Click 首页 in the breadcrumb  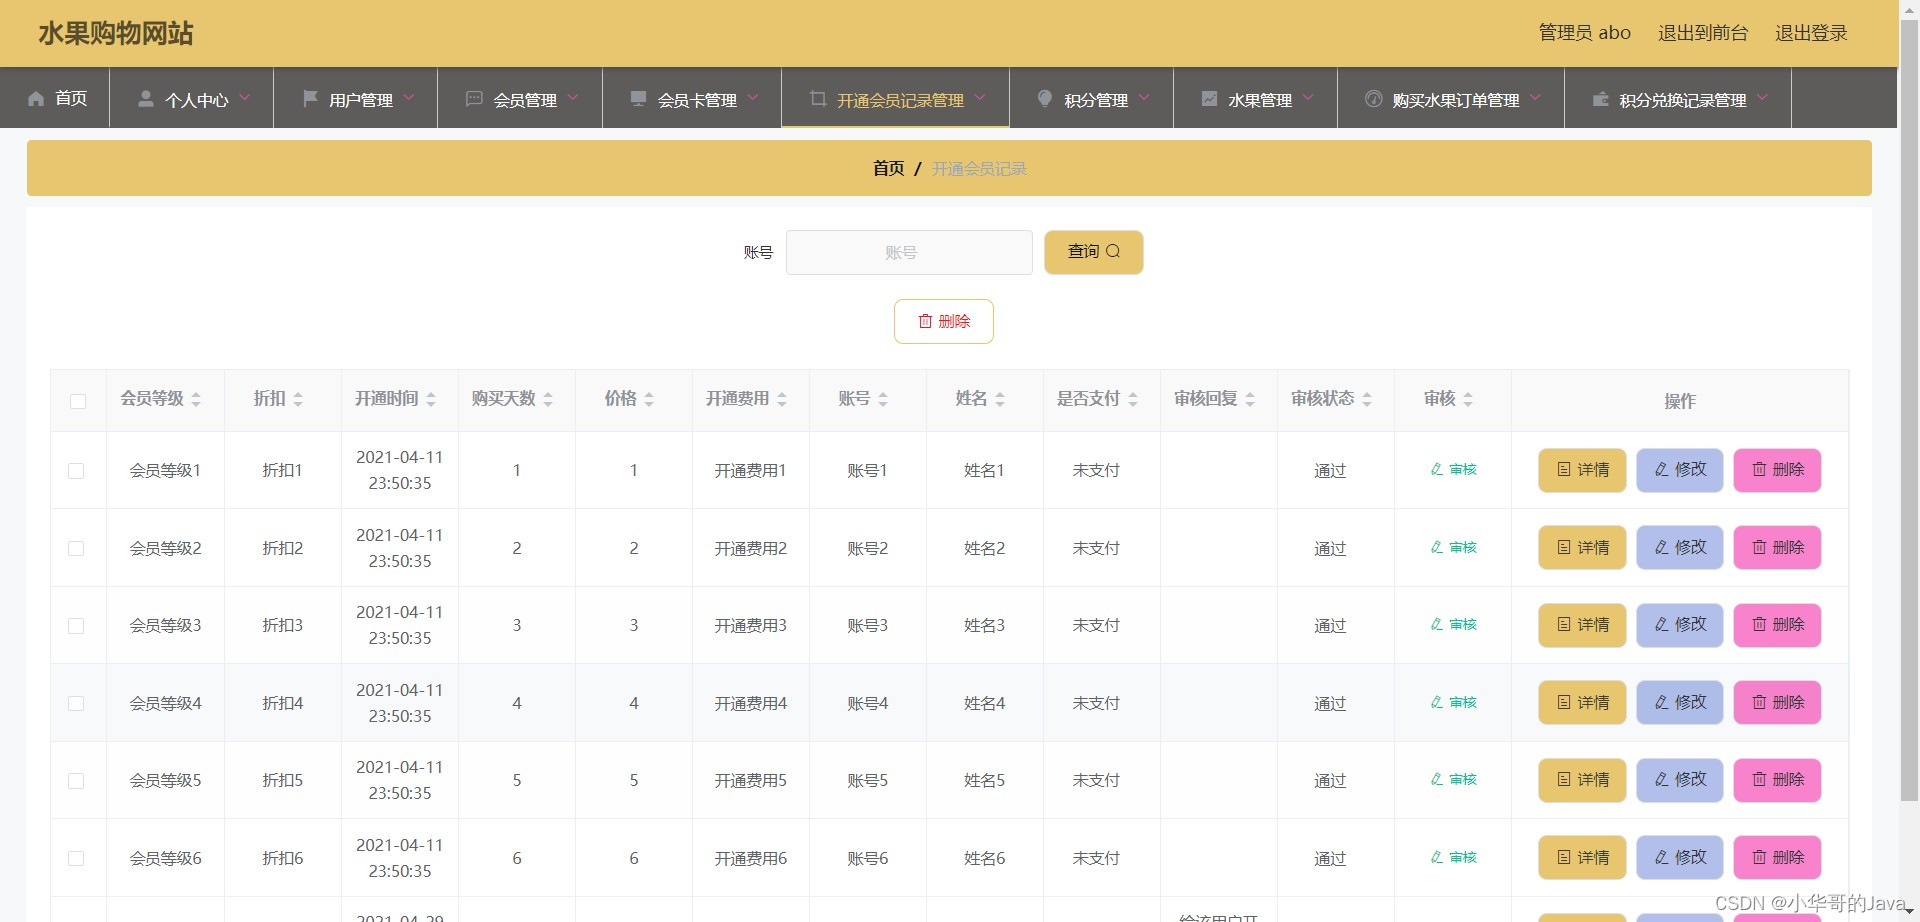pyautogui.click(x=888, y=168)
